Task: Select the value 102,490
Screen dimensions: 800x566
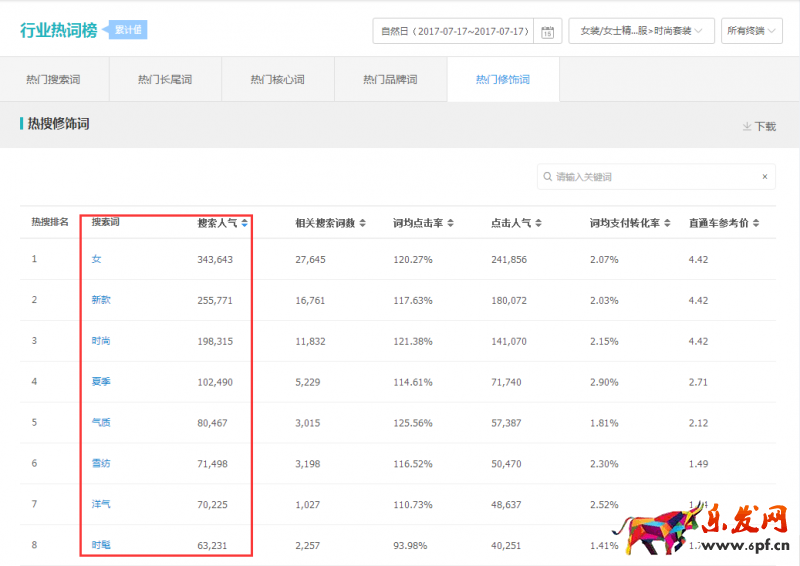Action: [215, 382]
